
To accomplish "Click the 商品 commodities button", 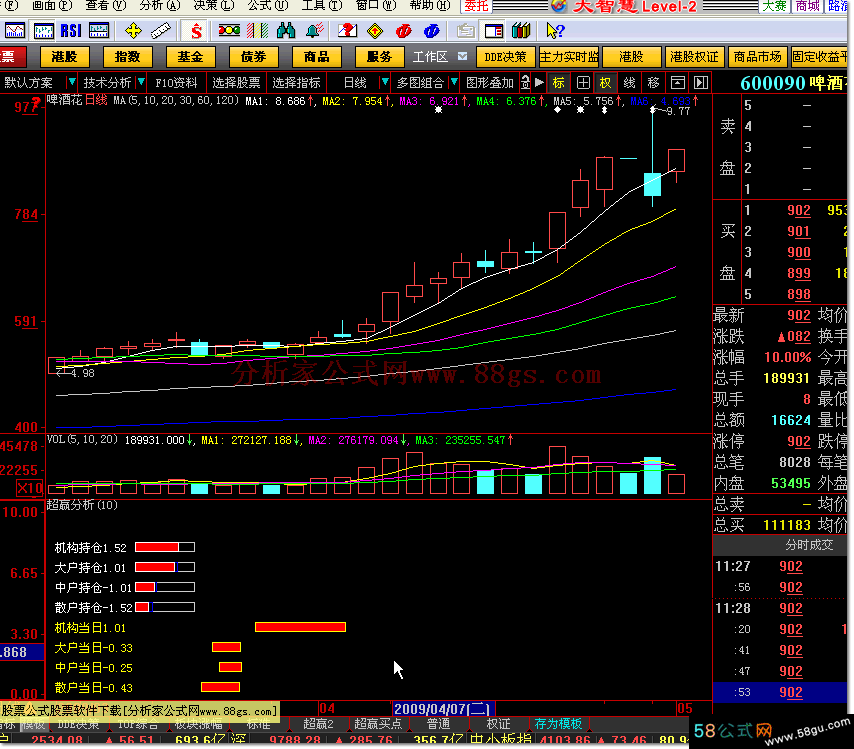I will pos(316,57).
